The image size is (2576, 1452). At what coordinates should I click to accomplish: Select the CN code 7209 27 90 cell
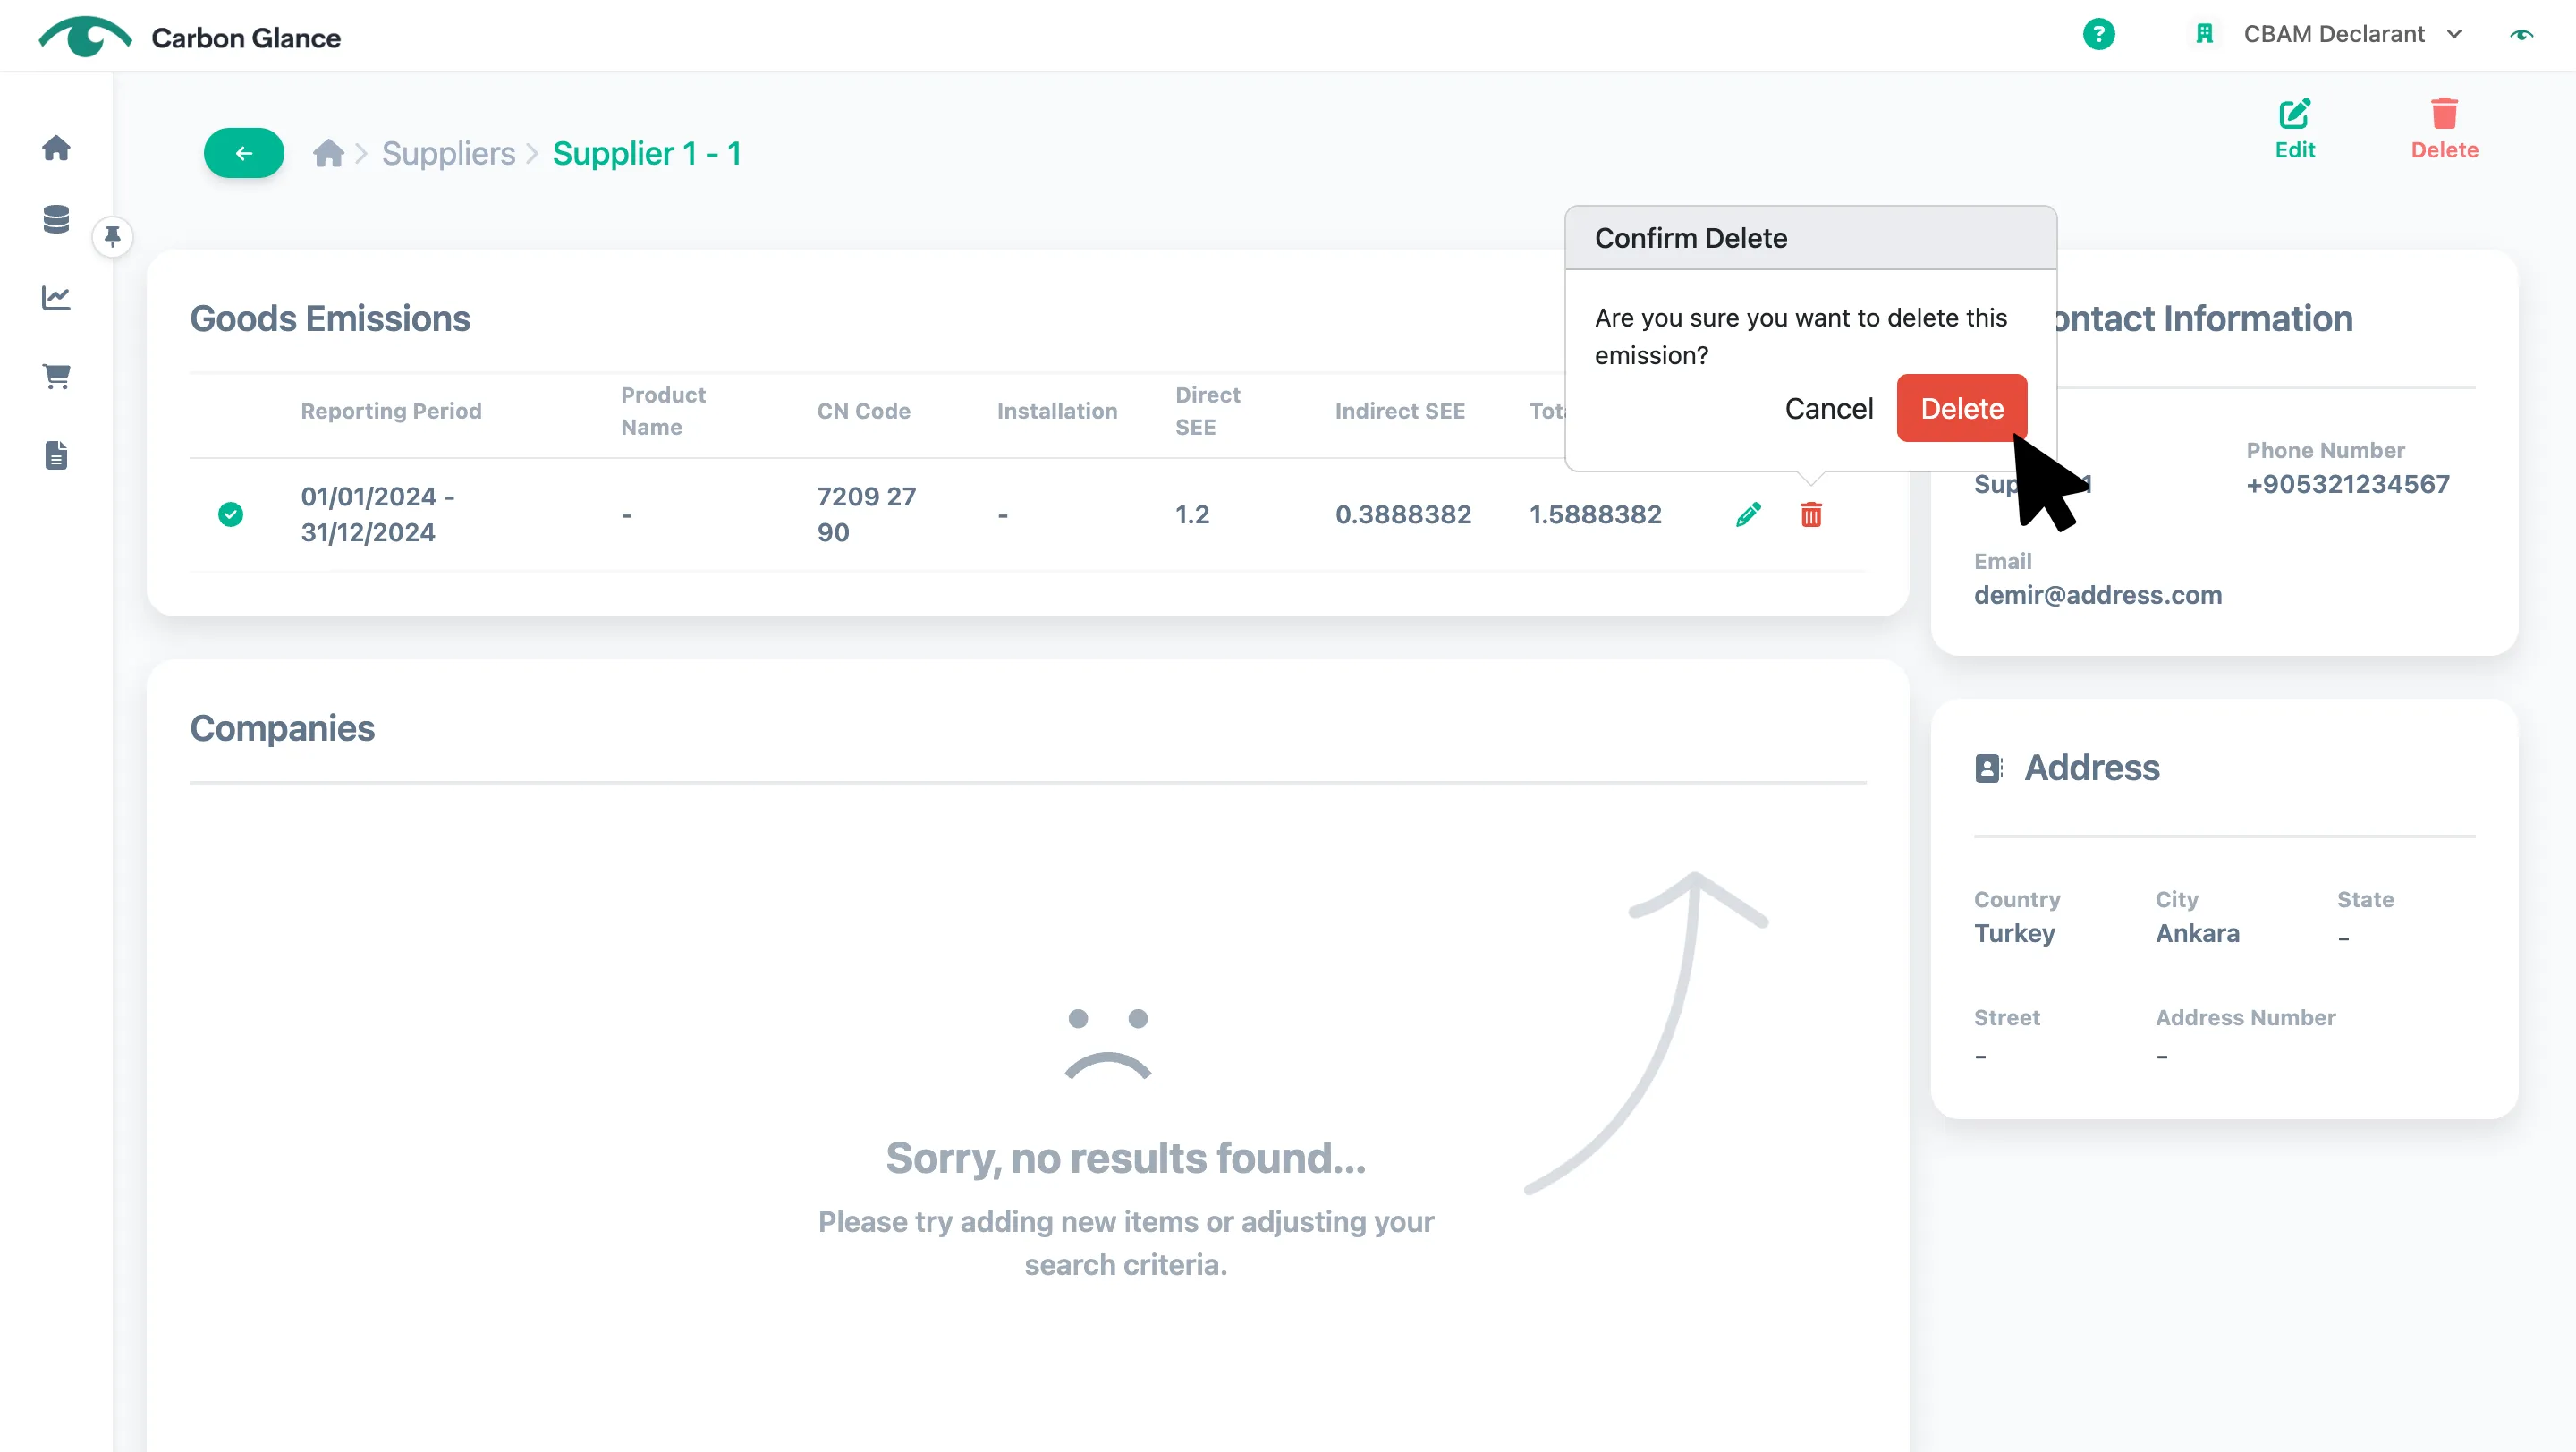[866, 515]
